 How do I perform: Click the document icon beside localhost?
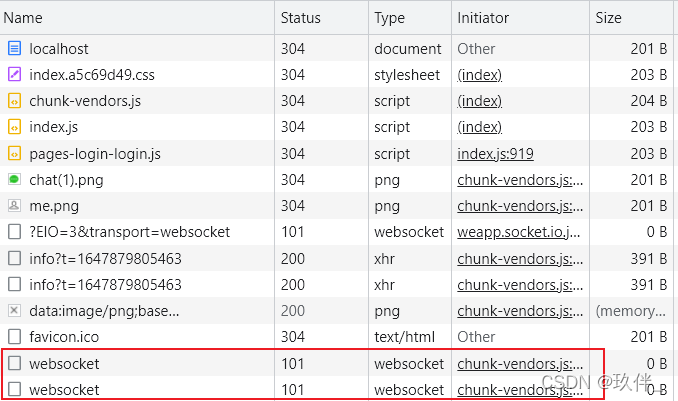tap(14, 48)
